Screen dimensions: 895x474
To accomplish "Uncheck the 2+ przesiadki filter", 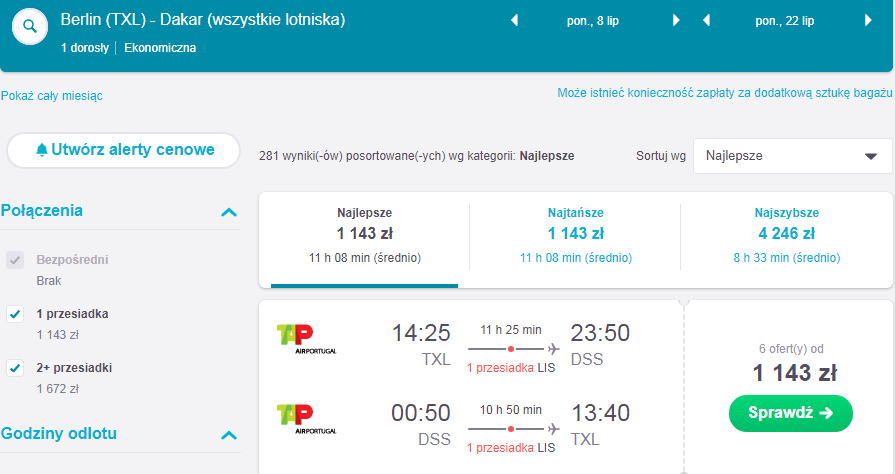I will point(15,368).
